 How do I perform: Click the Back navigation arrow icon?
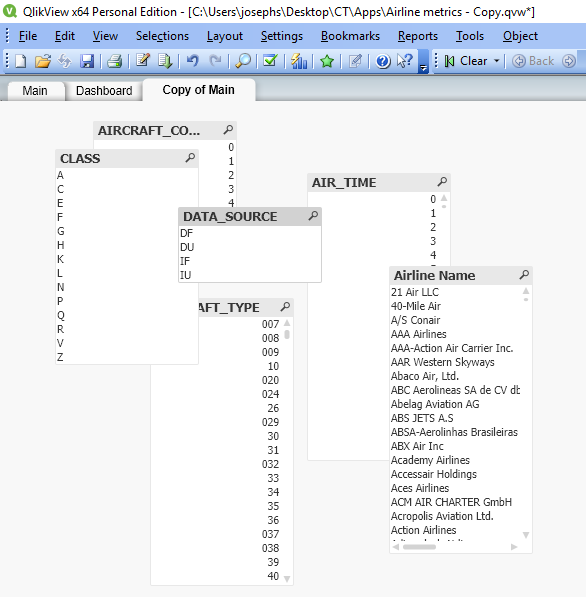click(519, 61)
